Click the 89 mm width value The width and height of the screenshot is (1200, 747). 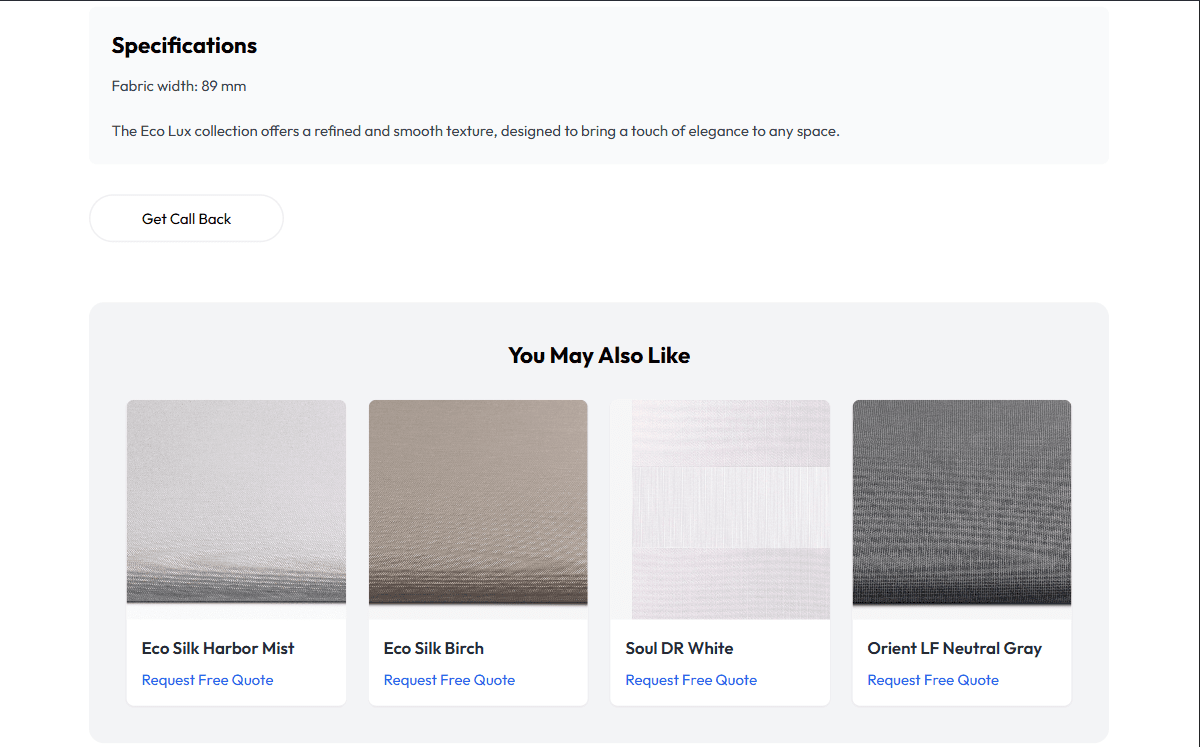click(223, 86)
